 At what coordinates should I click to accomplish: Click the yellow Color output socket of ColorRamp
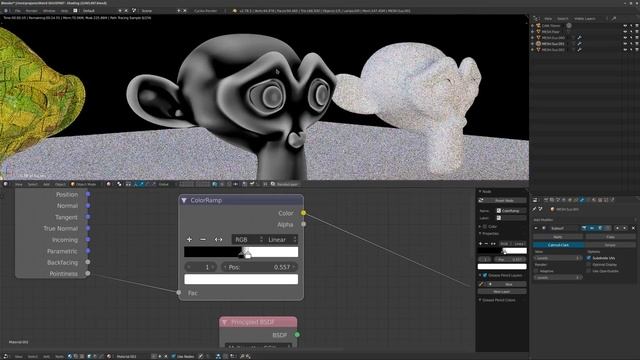[303, 213]
